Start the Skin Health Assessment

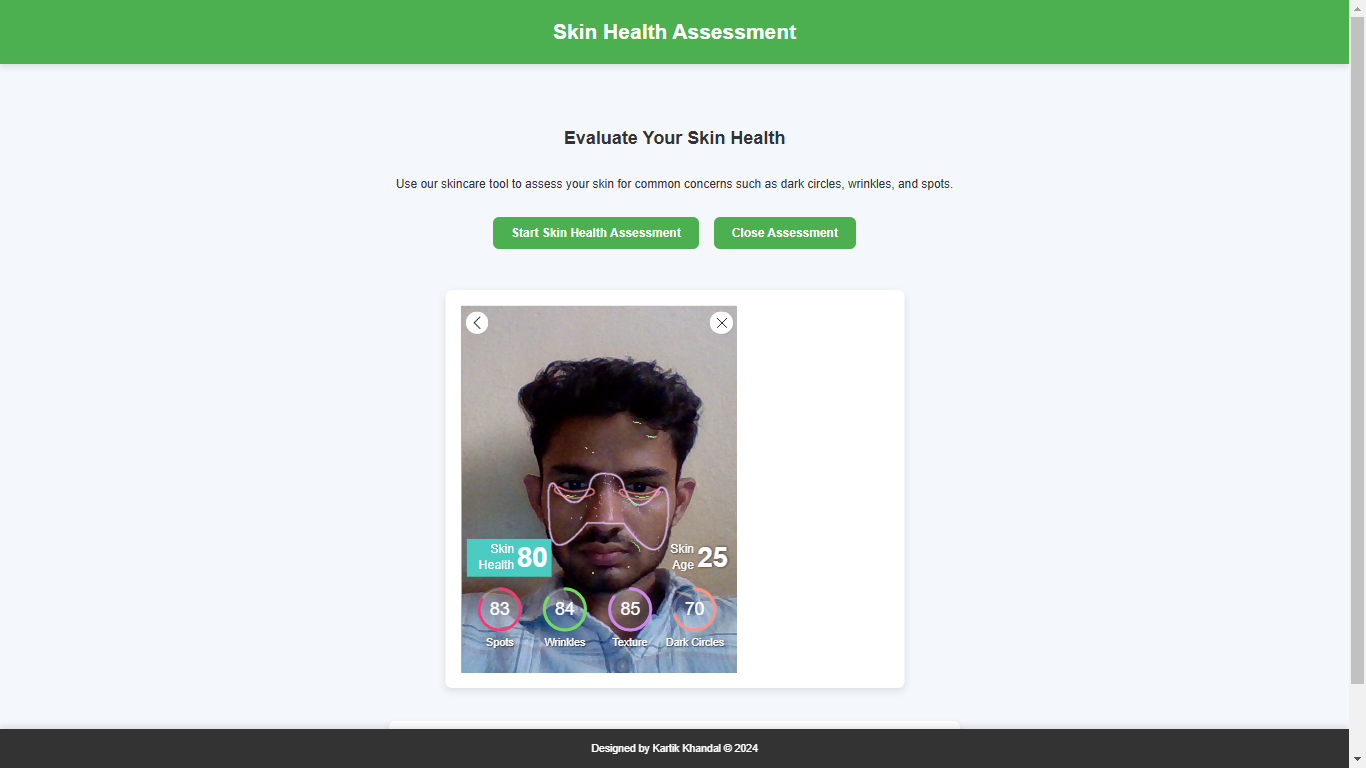tap(596, 233)
